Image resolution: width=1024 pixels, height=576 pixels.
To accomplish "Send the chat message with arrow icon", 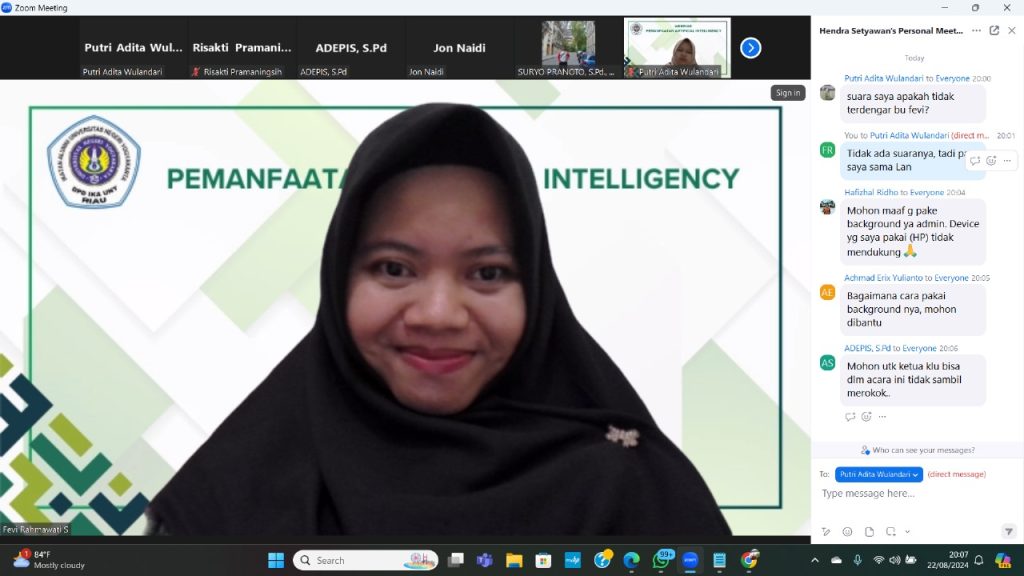I will coord(1008,531).
